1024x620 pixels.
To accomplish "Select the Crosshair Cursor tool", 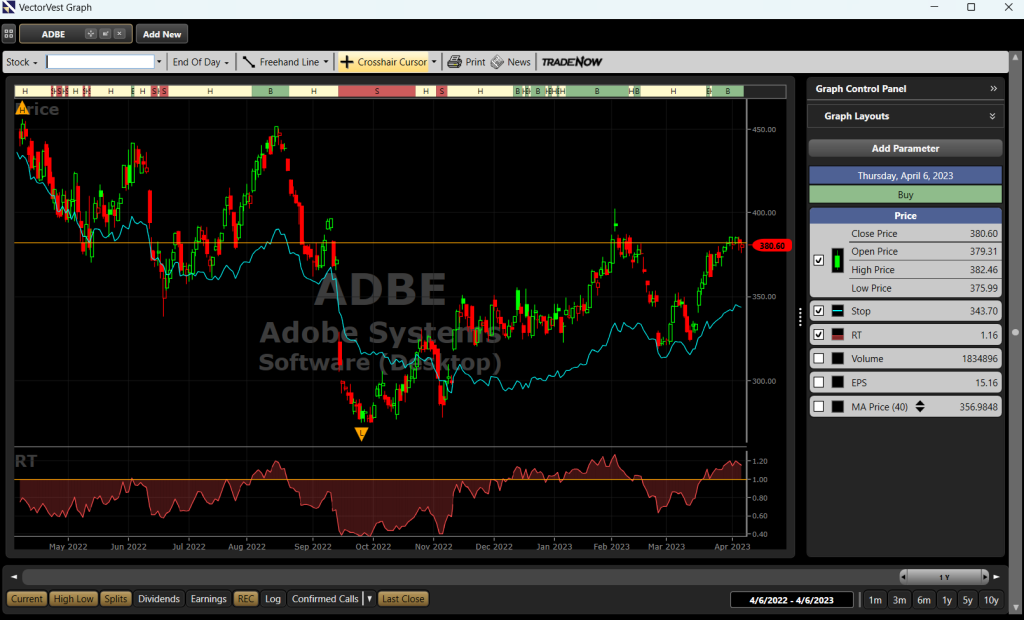I will (384, 62).
